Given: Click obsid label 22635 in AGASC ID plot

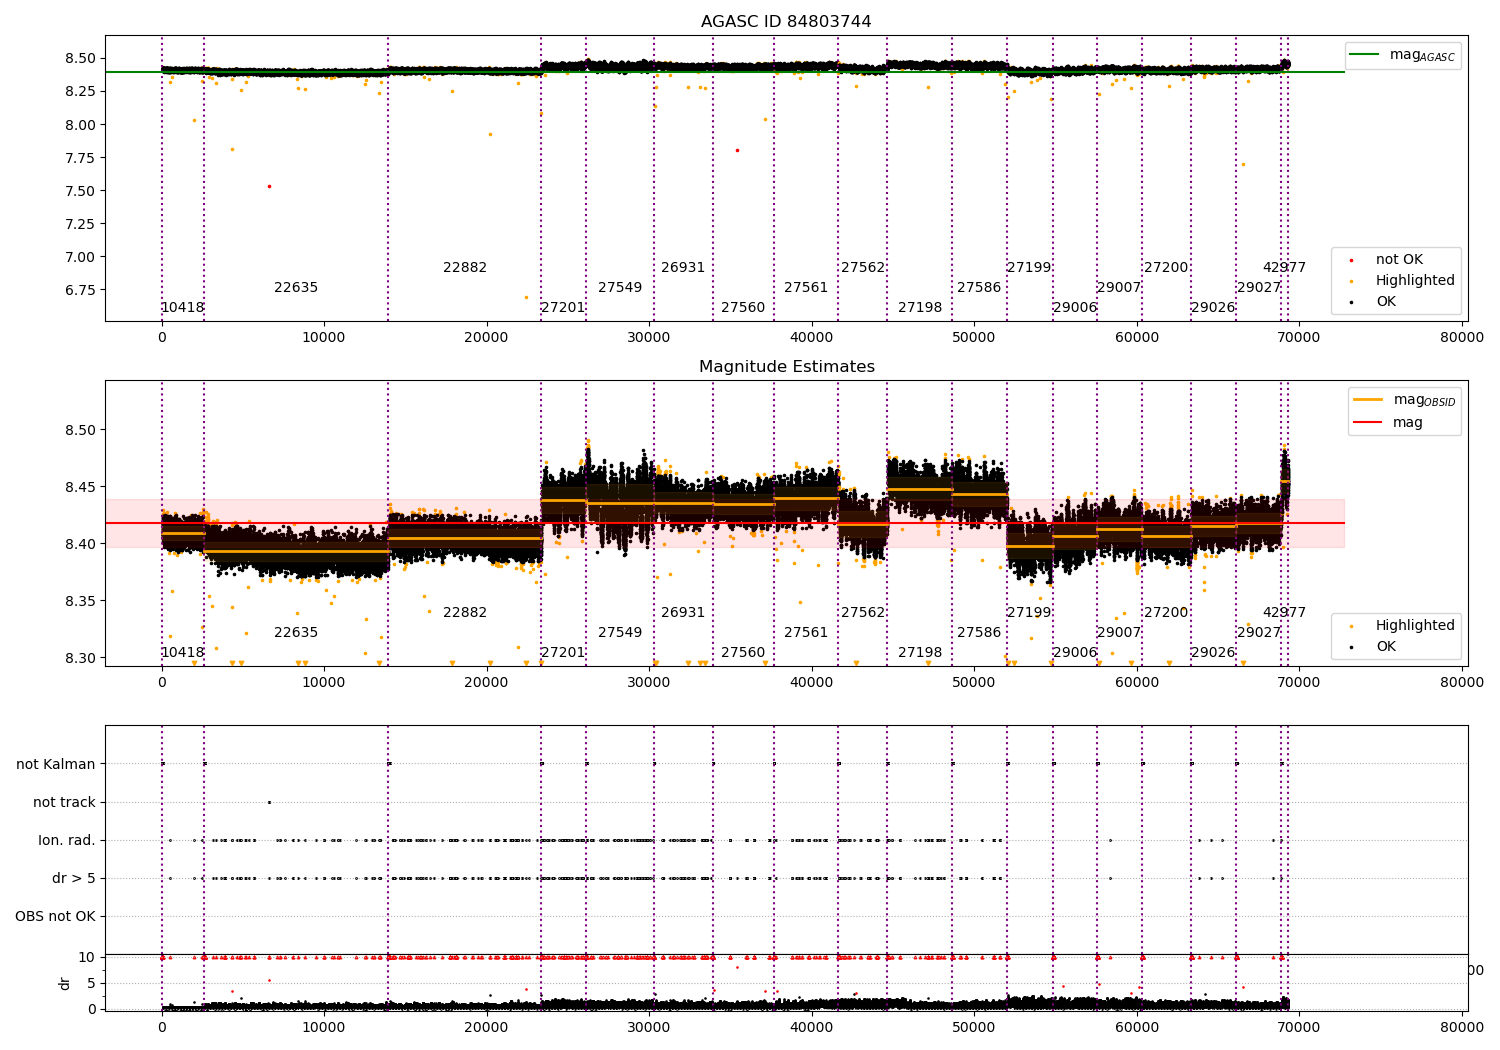Looking at the screenshot, I should 296,288.
